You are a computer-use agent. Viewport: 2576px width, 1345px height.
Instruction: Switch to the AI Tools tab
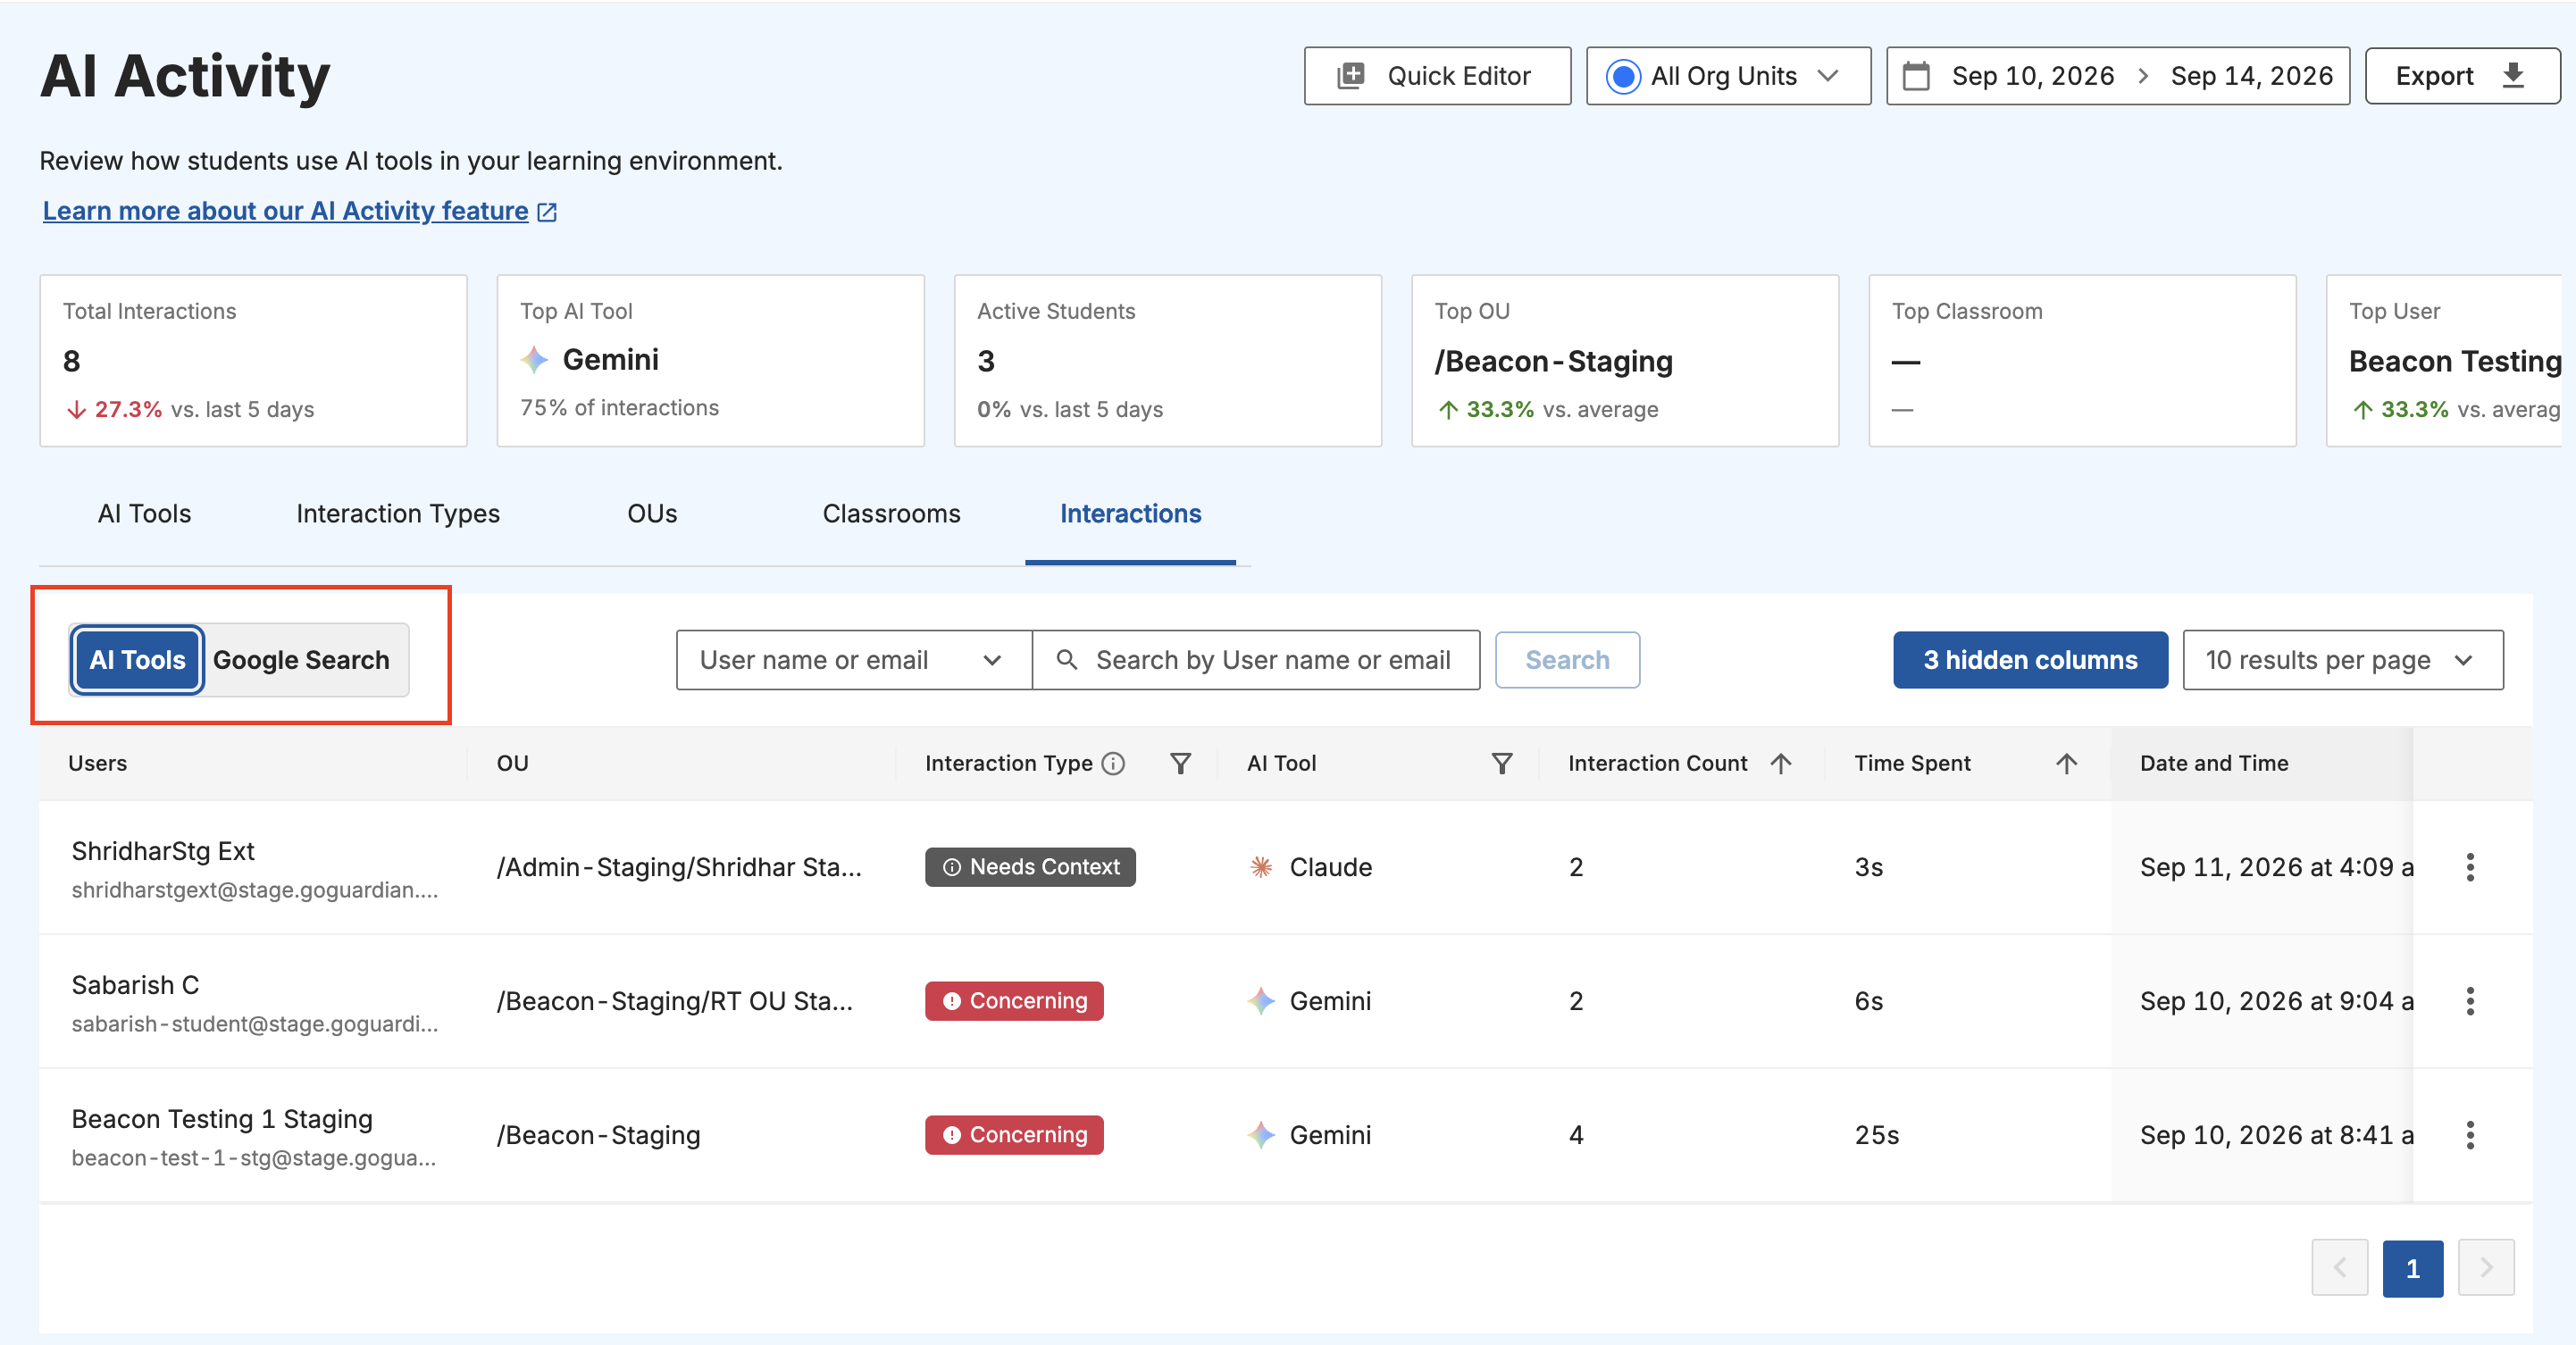point(144,514)
